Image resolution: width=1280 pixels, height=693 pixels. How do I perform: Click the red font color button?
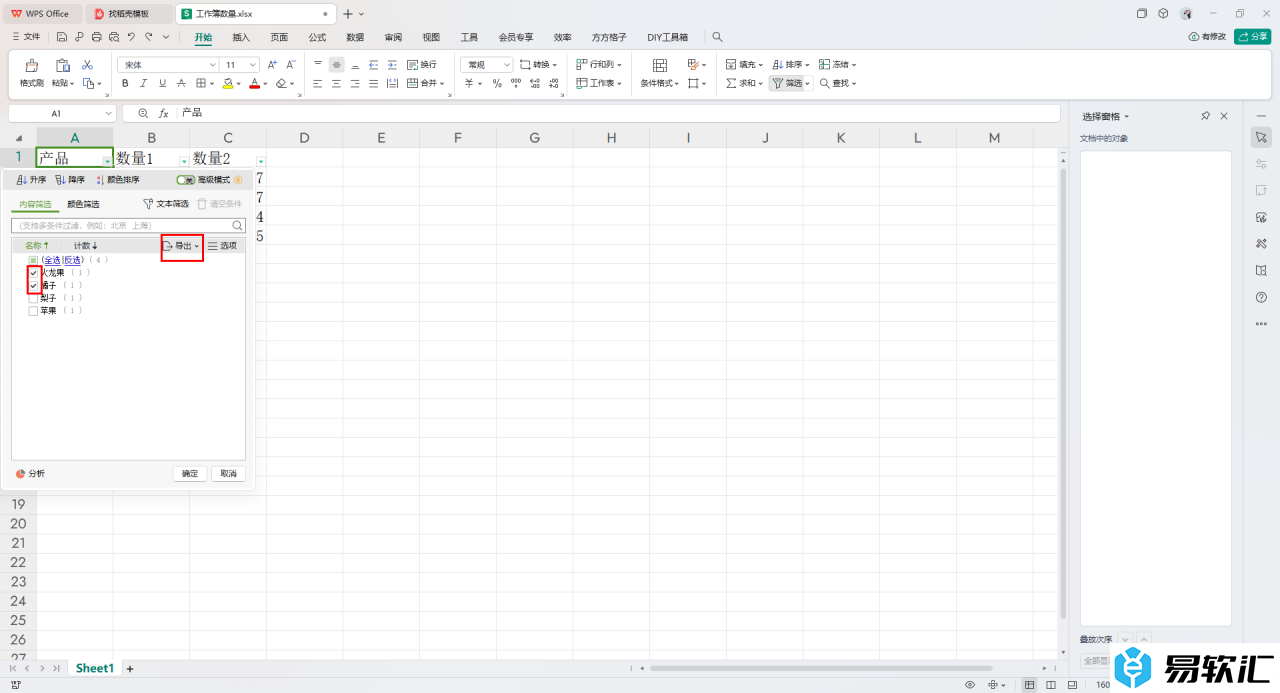(x=255, y=83)
